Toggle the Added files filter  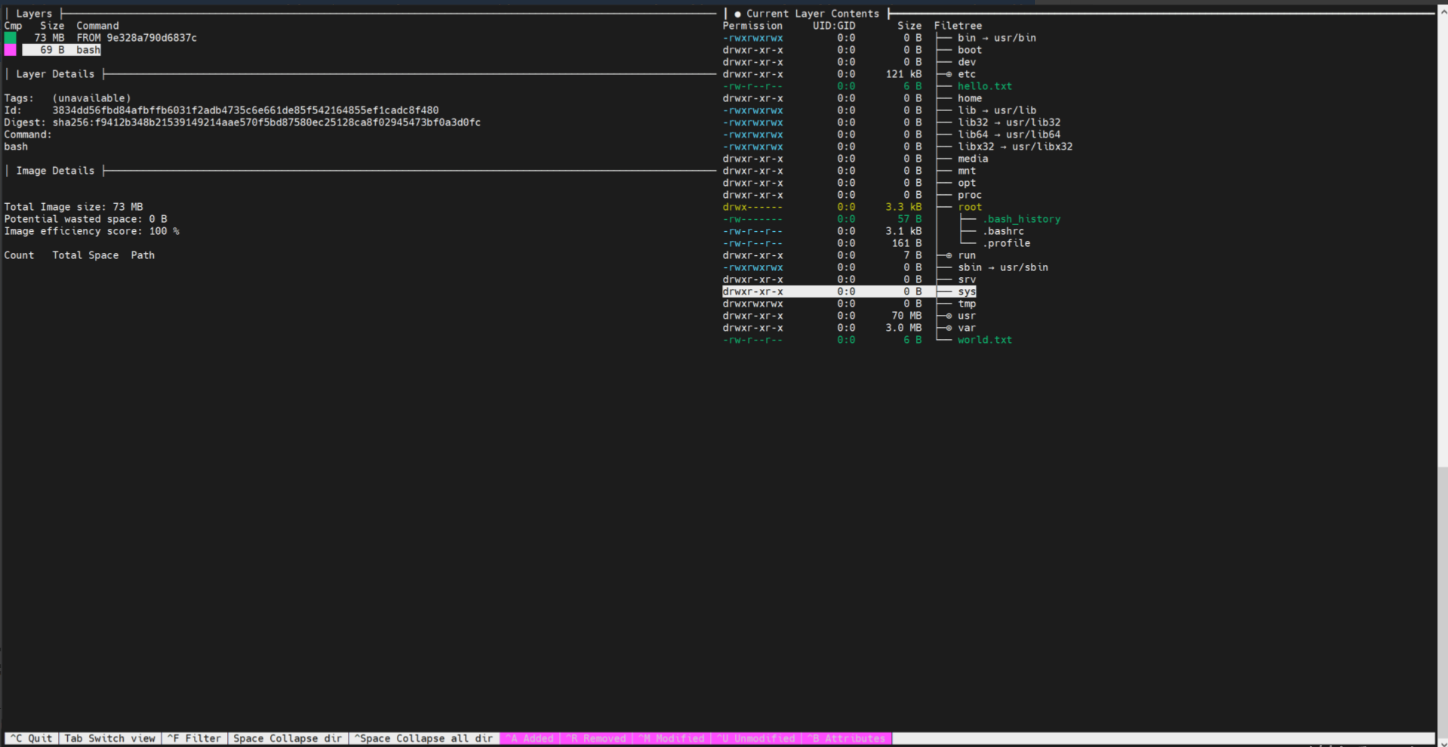(x=529, y=739)
